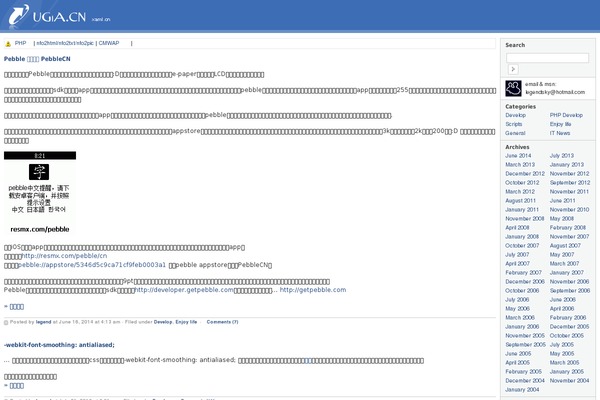Open the March 2012 archive

pyautogui.click(x=520, y=192)
